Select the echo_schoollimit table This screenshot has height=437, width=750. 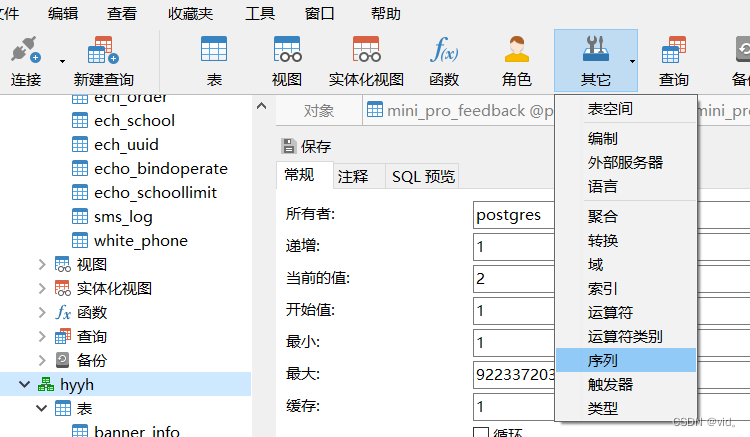click(x=155, y=193)
